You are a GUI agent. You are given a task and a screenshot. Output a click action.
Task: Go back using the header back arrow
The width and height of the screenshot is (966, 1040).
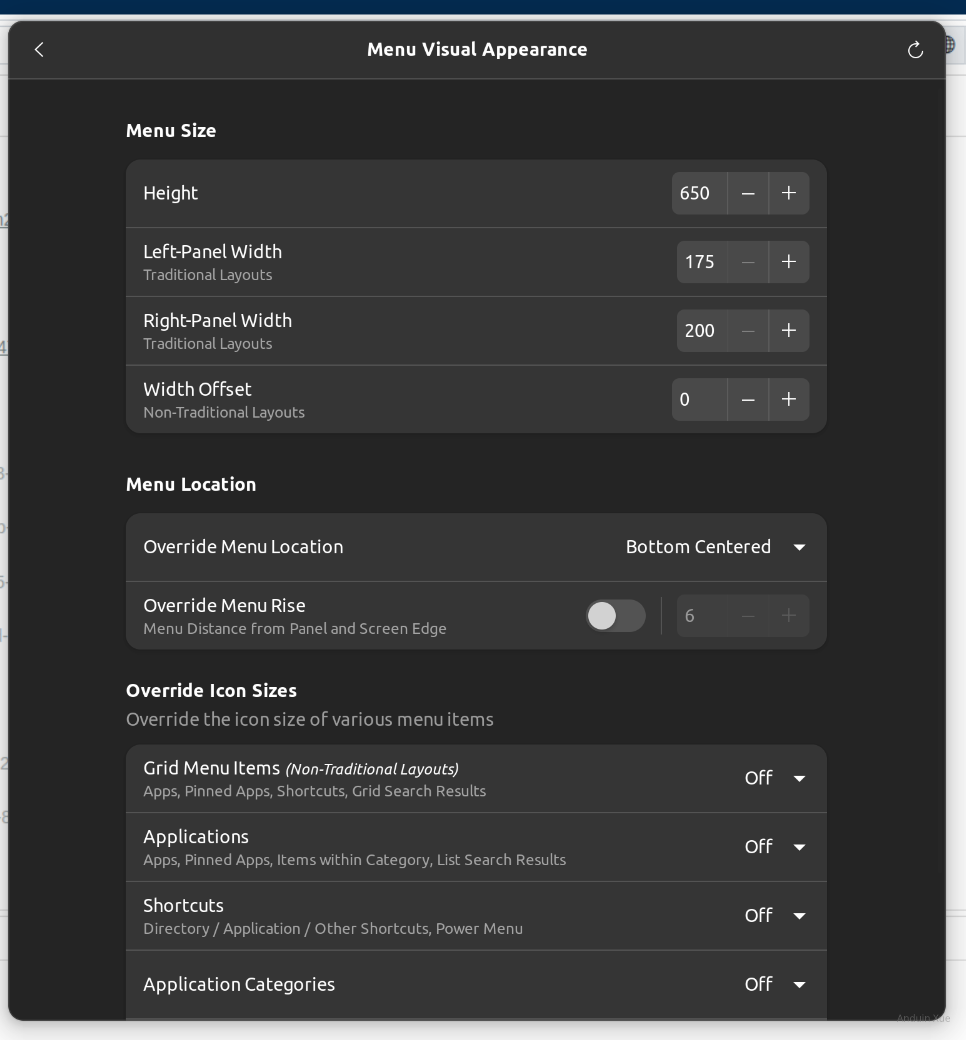click(39, 50)
